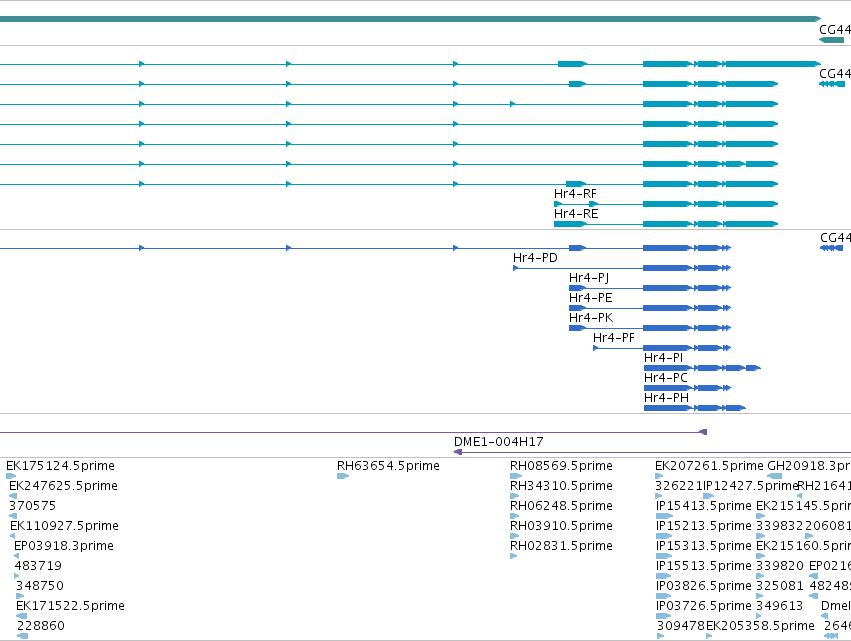Select the Hr4-RE transcript label

[x=576, y=214]
